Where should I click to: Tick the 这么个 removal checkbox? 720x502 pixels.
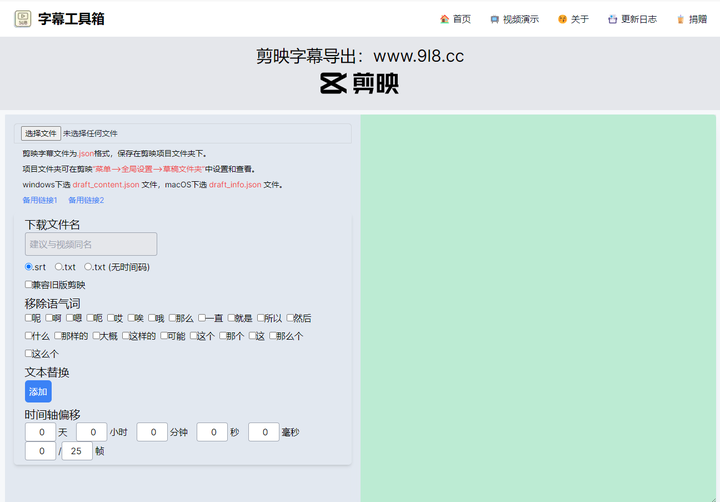coord(28,353)
